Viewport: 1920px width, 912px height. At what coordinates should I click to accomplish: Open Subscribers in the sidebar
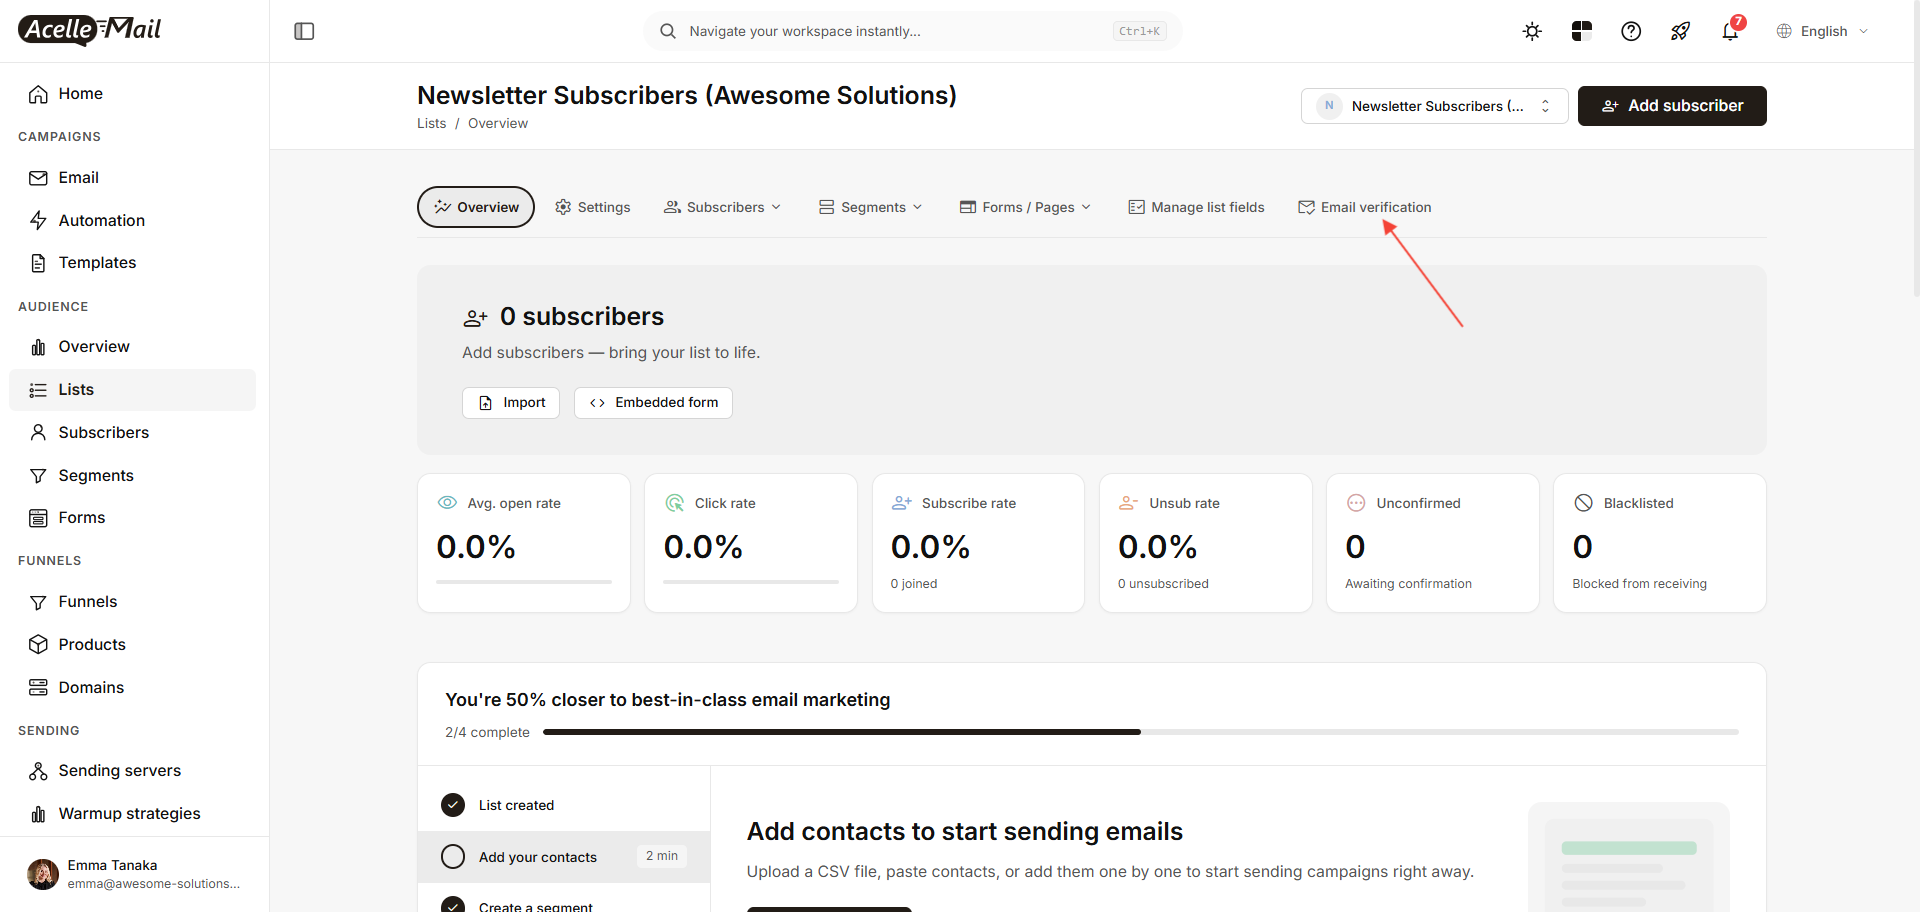tap(132, 432)
